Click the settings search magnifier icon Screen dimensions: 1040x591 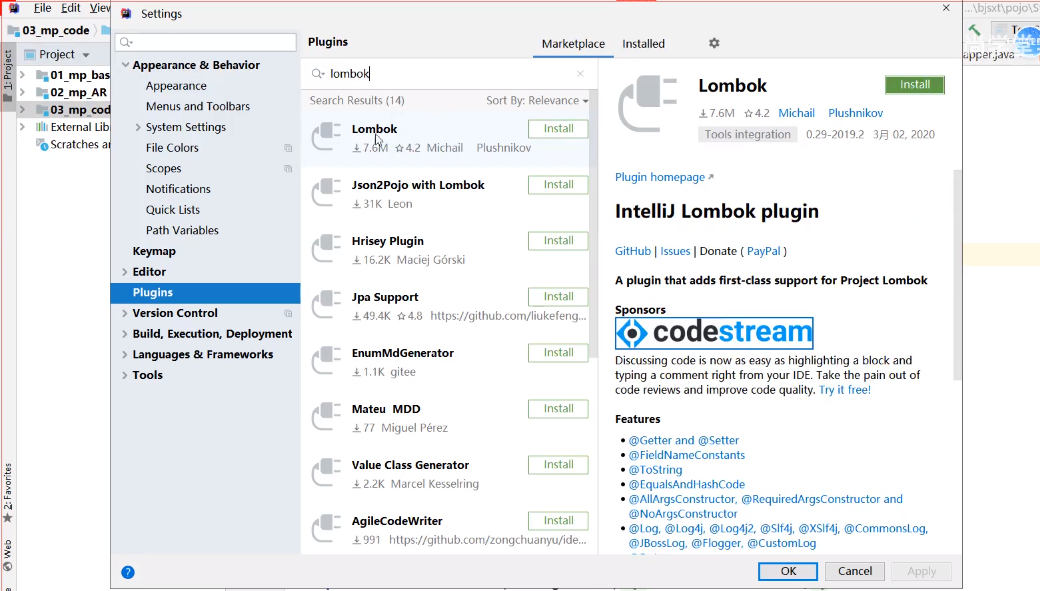[126, 42]
